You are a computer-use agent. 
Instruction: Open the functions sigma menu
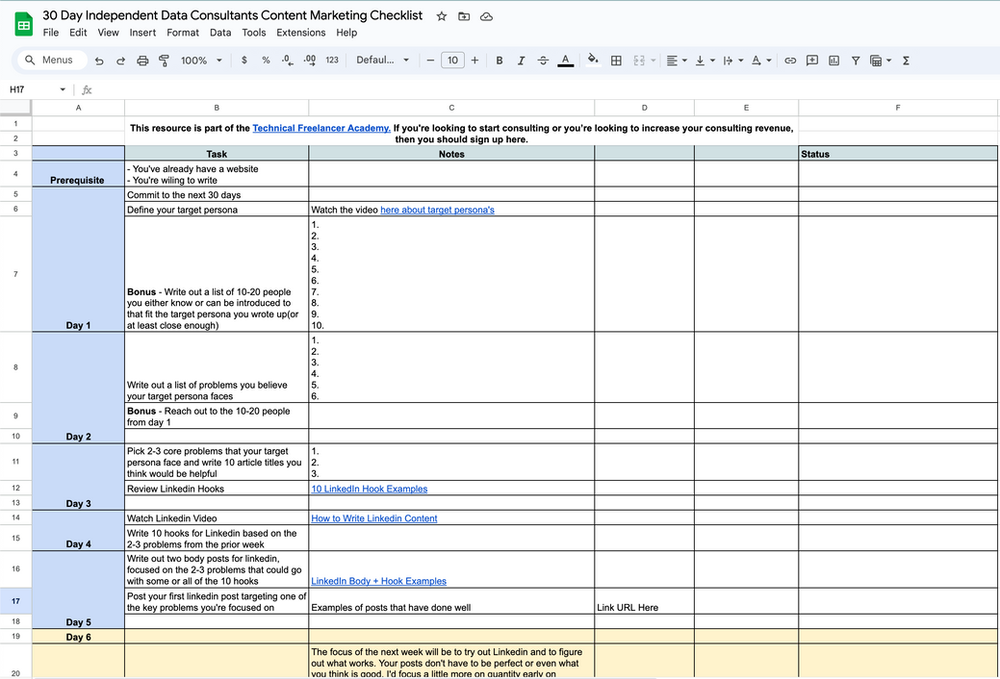[906, 61]
